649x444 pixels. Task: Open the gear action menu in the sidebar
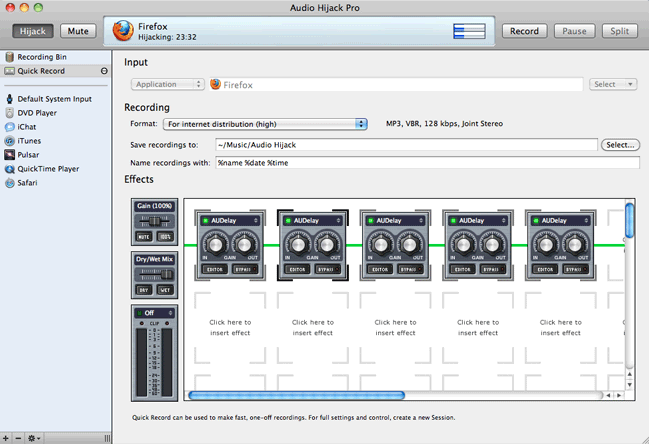(x=34, y=438)
